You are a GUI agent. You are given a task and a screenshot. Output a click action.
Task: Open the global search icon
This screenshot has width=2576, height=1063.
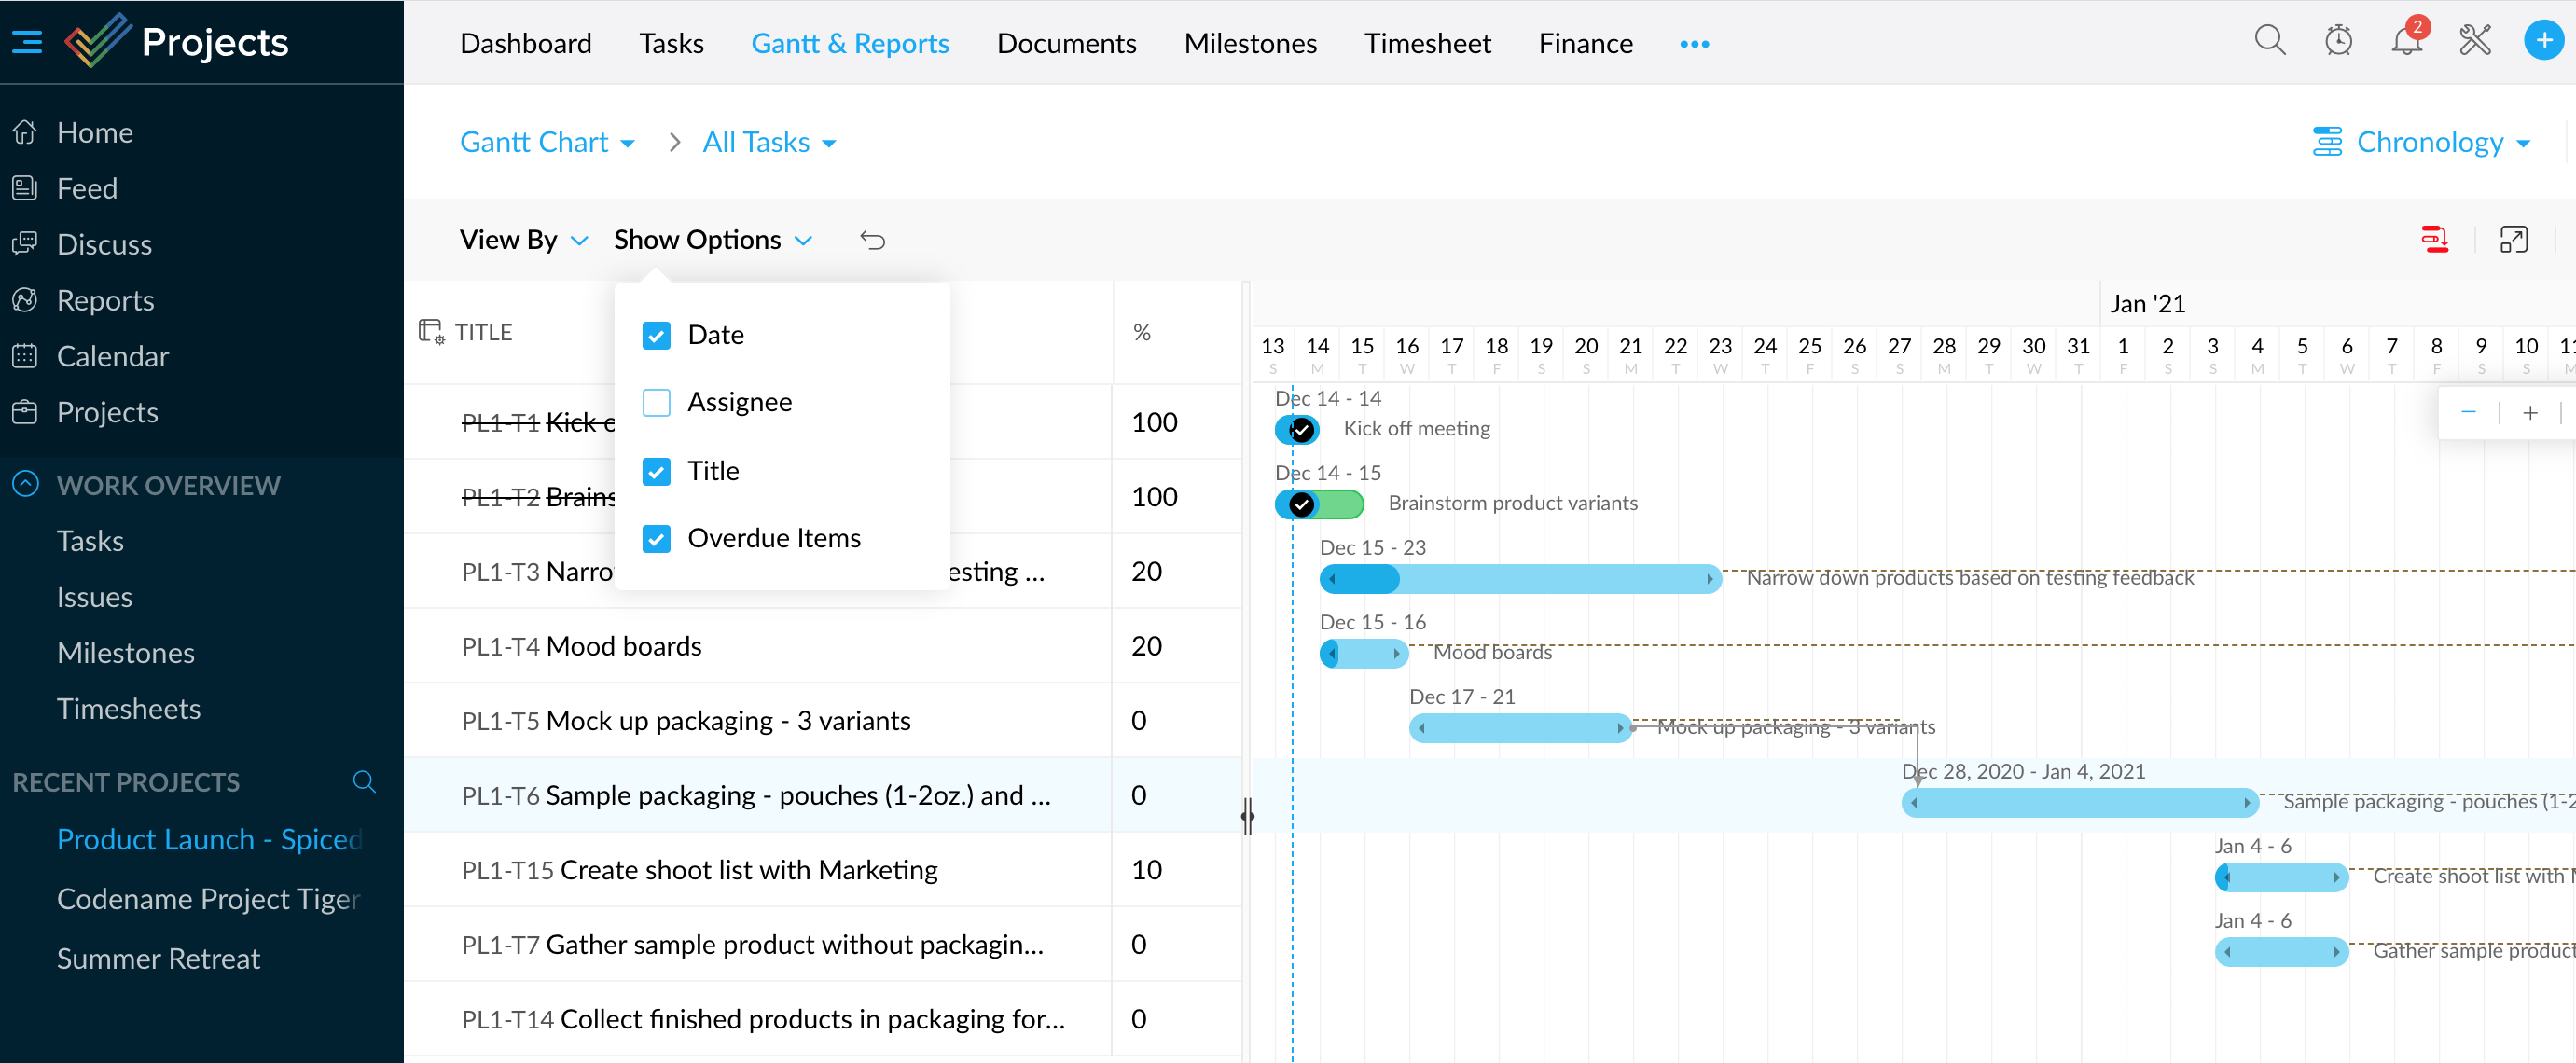[2270, 41]
